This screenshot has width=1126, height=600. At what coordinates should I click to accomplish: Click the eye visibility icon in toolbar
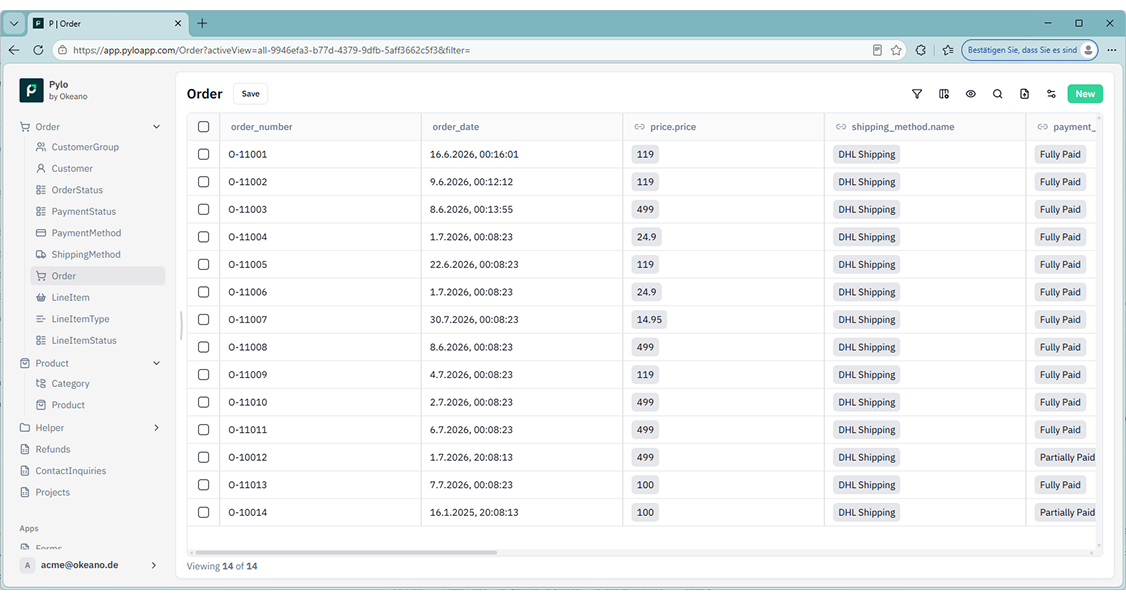(971, 94)
